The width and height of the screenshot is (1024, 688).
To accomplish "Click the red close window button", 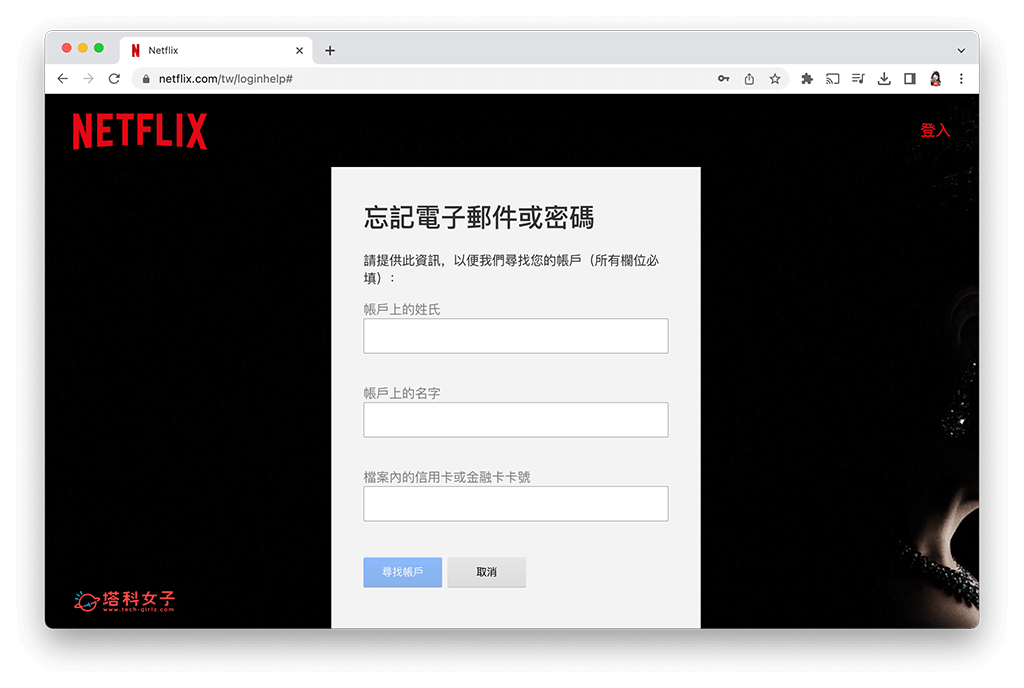I will tap(67, 48).
